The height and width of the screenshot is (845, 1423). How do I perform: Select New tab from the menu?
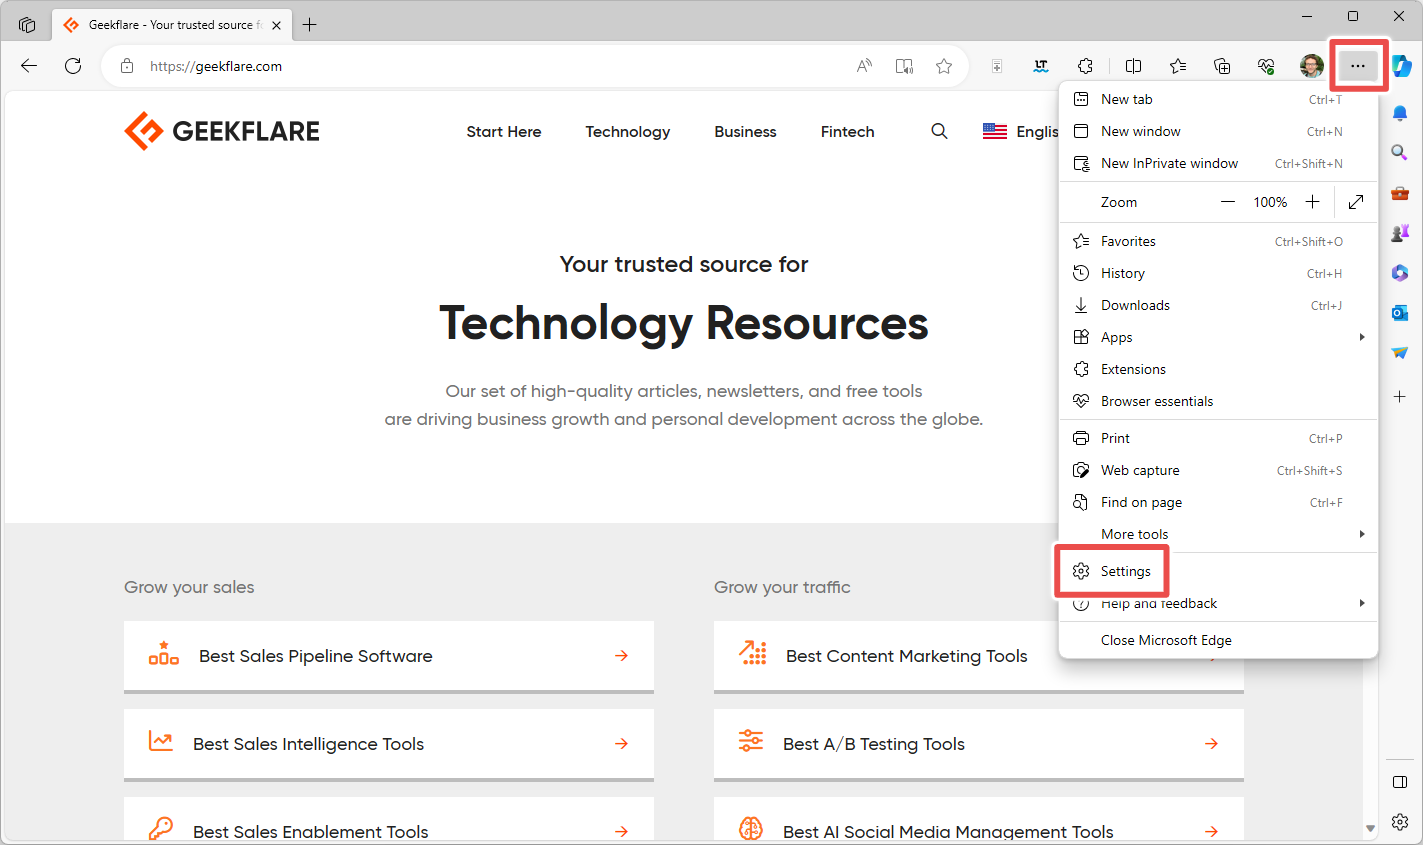point(1218,99)
